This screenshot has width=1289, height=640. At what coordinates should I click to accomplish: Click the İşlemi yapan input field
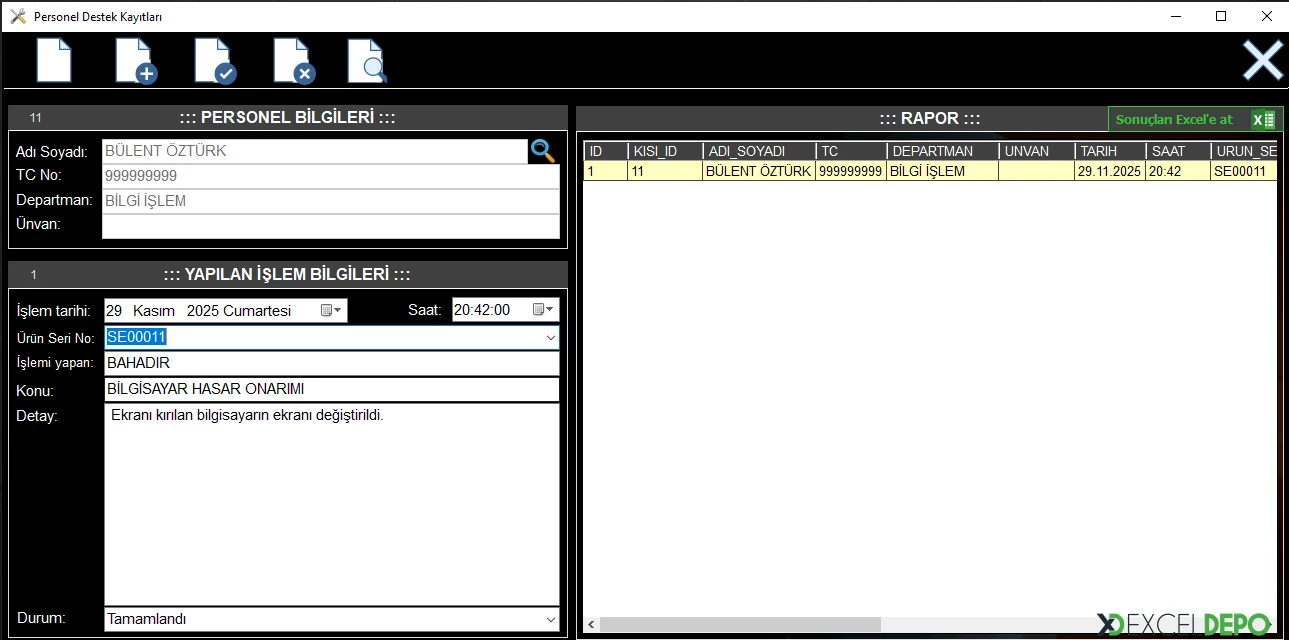point(330,363)
